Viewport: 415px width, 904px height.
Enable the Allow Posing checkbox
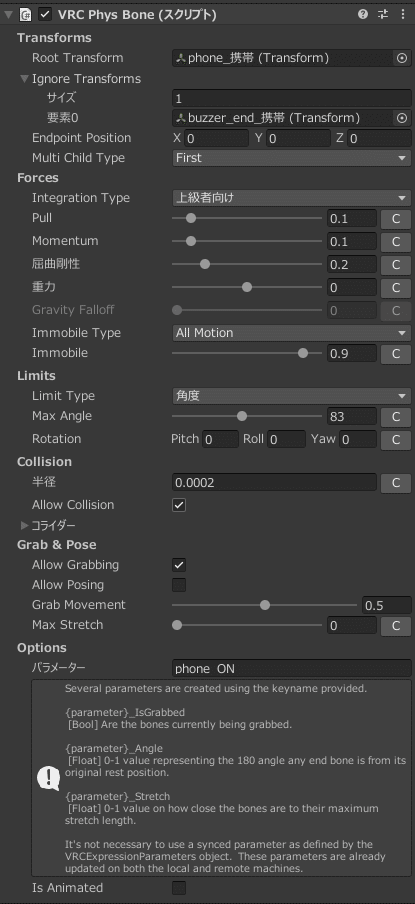click(x=179, y=585)
